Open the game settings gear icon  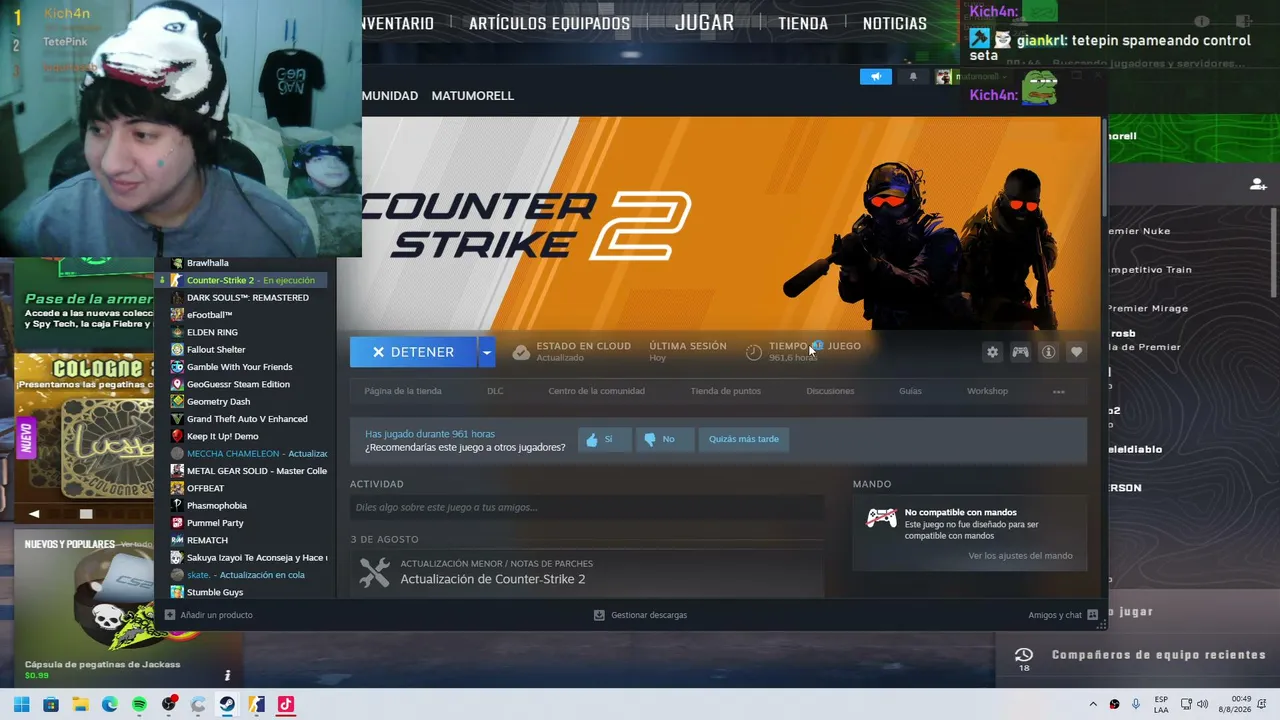point(992,352)
